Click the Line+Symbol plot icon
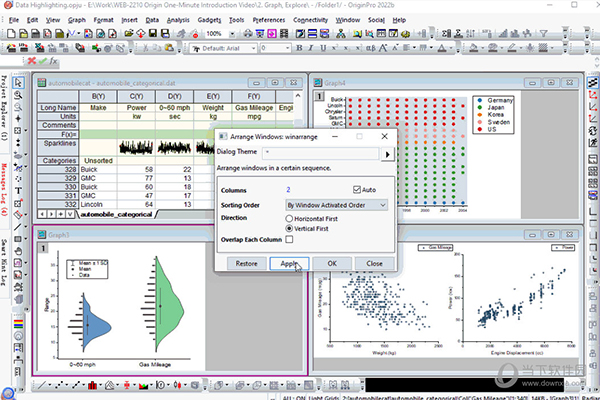600x400 pixels. click(76, 385)
